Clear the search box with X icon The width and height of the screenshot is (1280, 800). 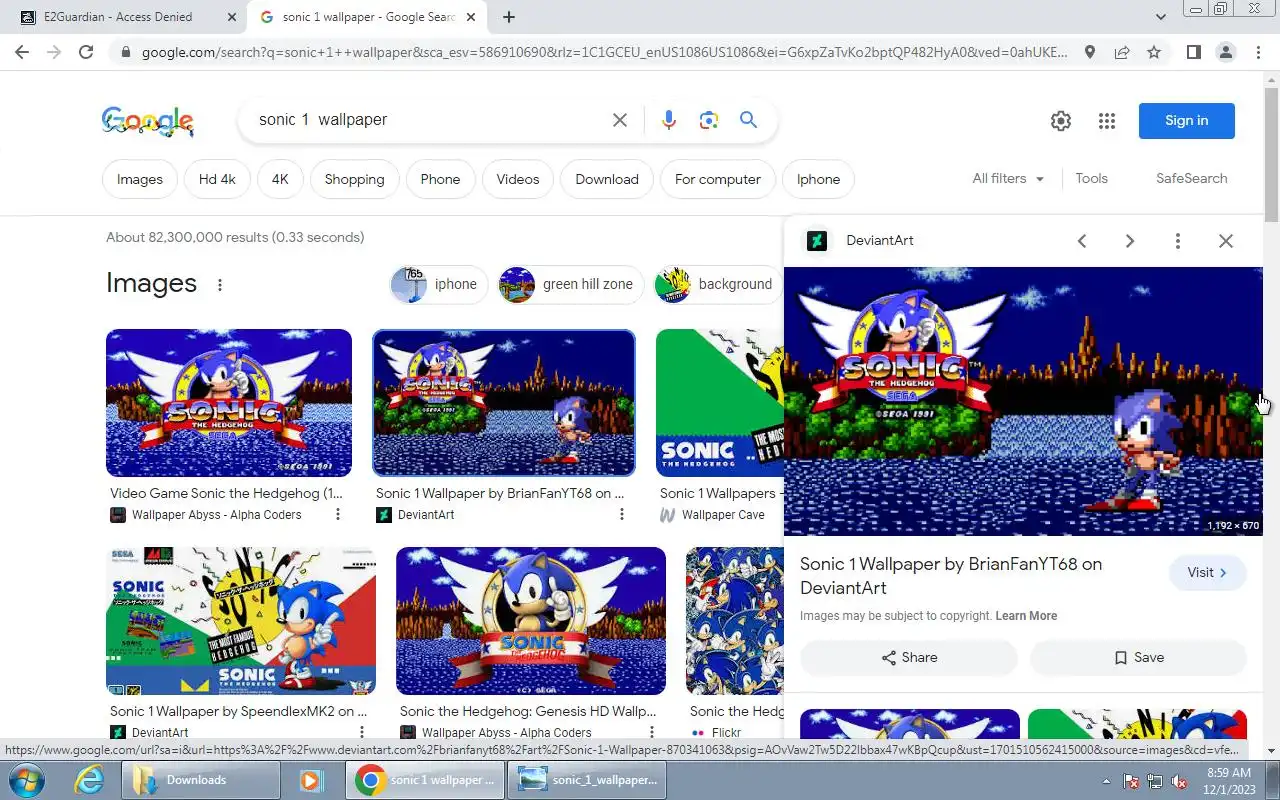[620, 120]
